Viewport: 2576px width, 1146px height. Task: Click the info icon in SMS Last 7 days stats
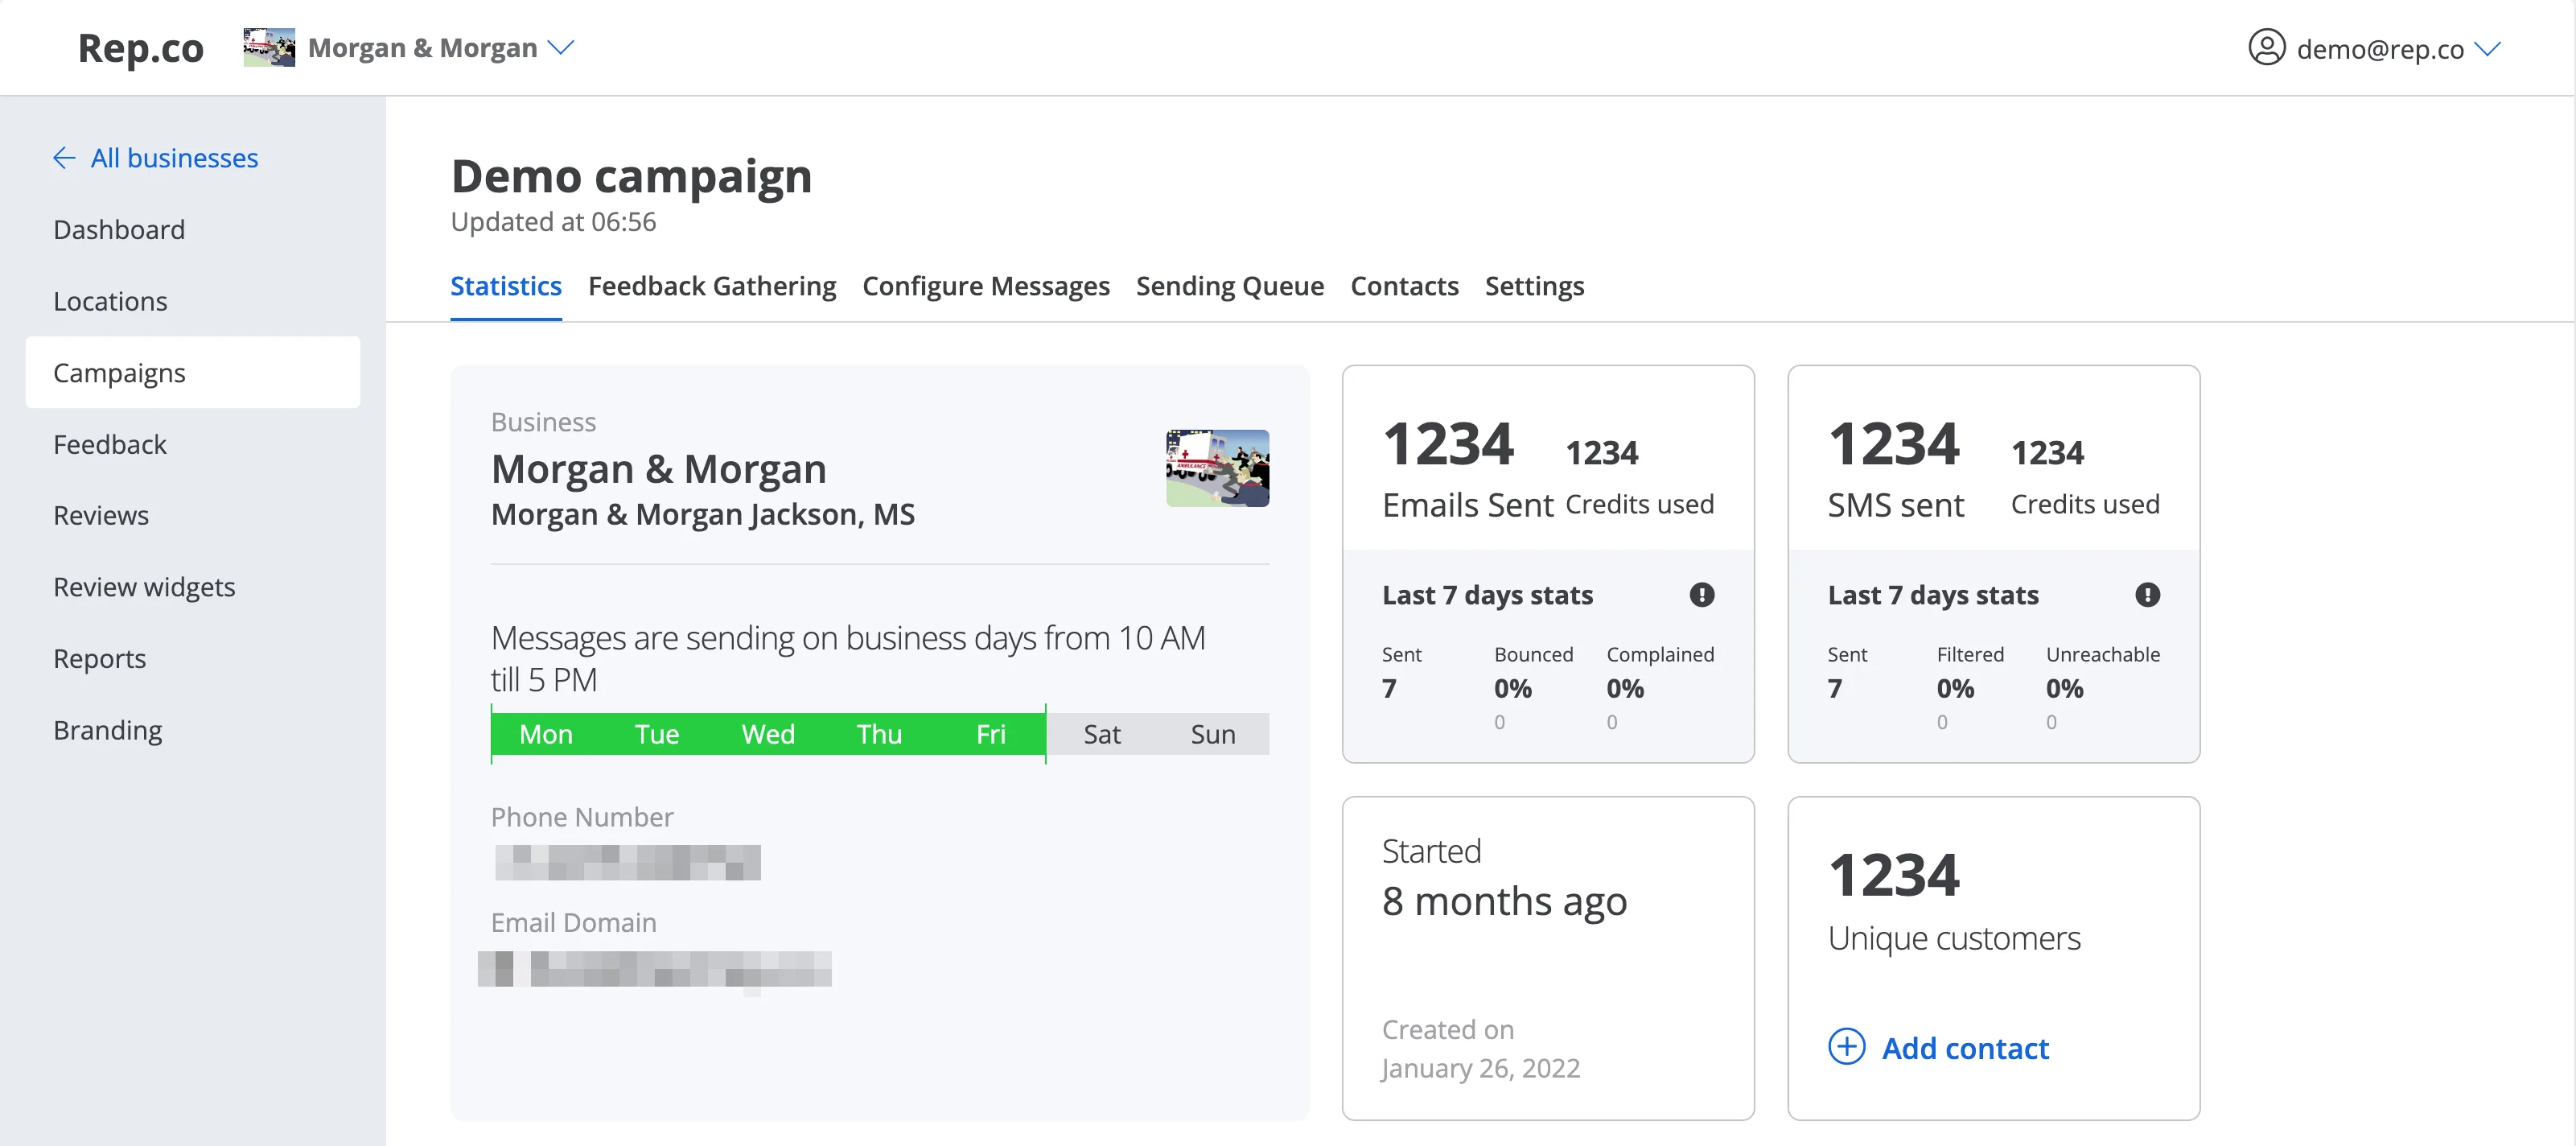point(2147,595)
